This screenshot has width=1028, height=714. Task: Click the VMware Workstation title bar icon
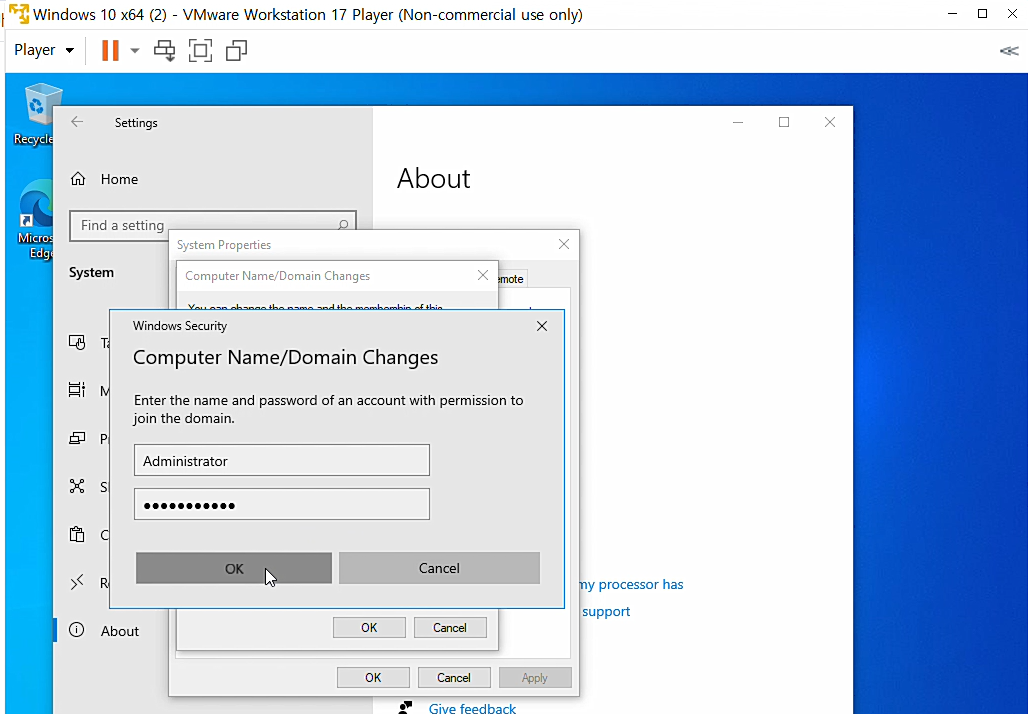click(19, 14)
